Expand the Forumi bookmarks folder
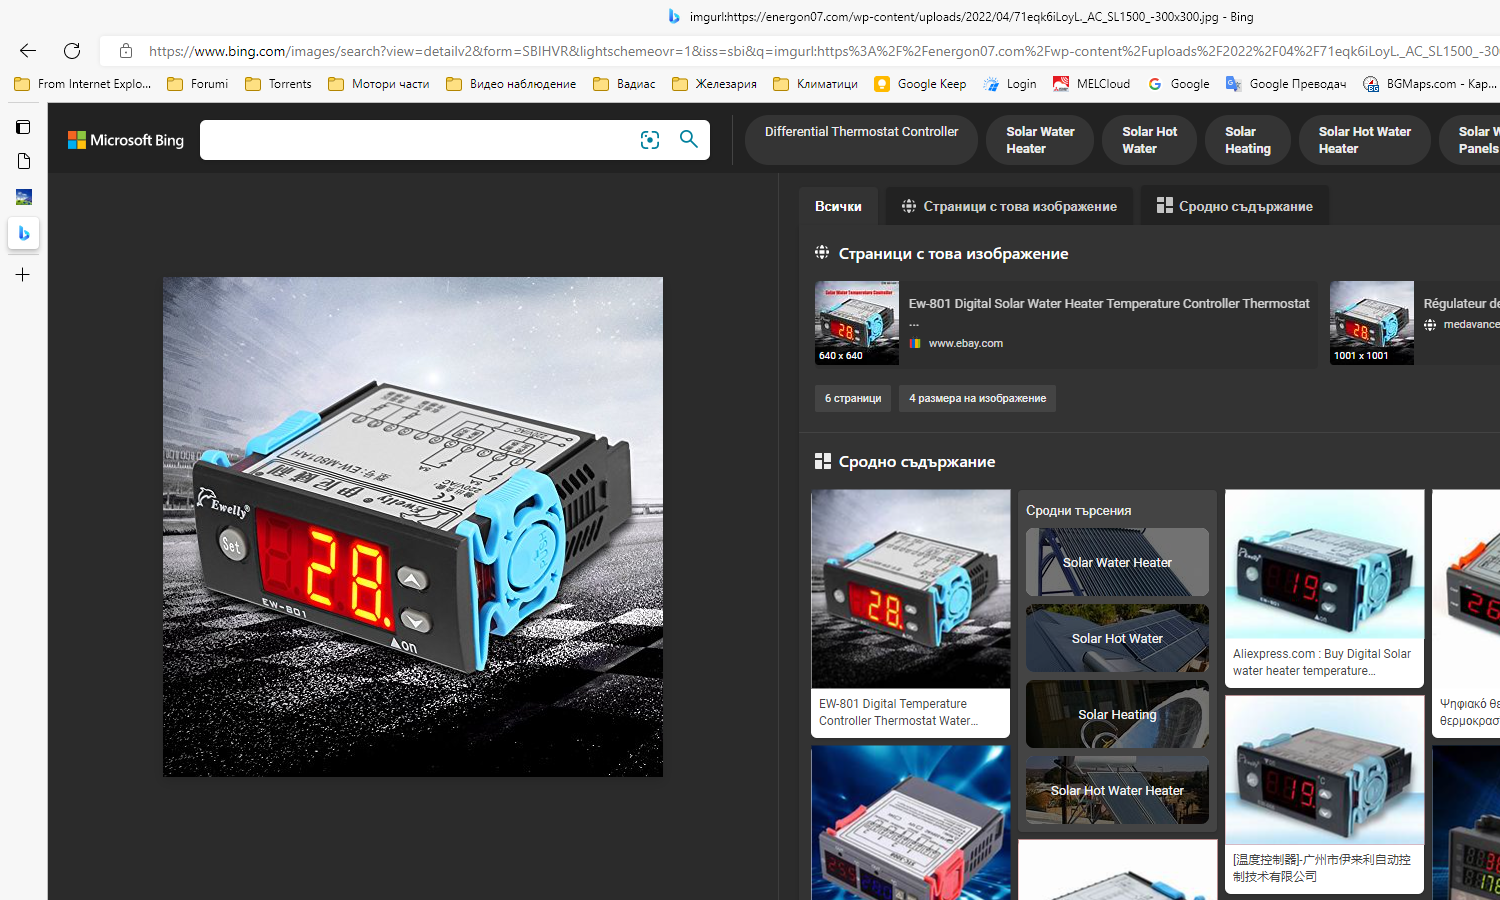Image resolution: width=1500 pixels, height=900 pixels. (x=198, y=84)
